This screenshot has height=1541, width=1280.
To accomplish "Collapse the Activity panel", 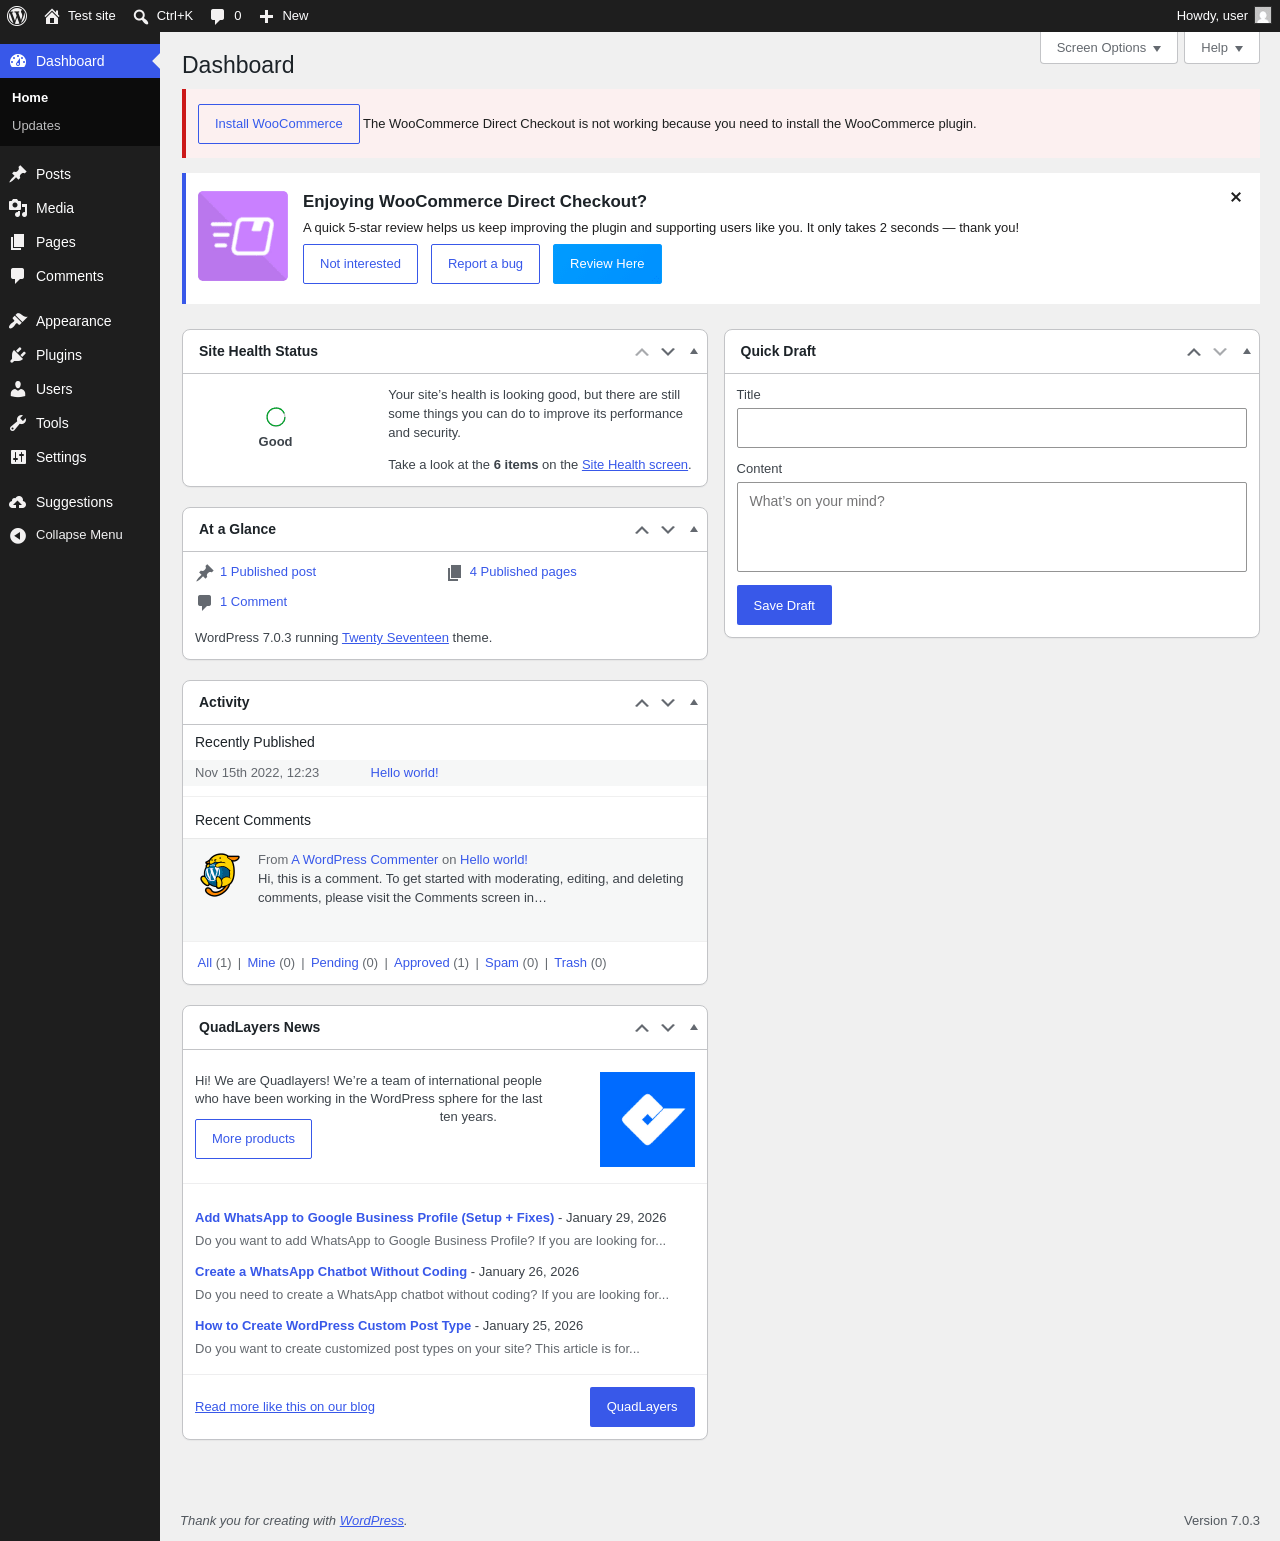I will 694,702.
